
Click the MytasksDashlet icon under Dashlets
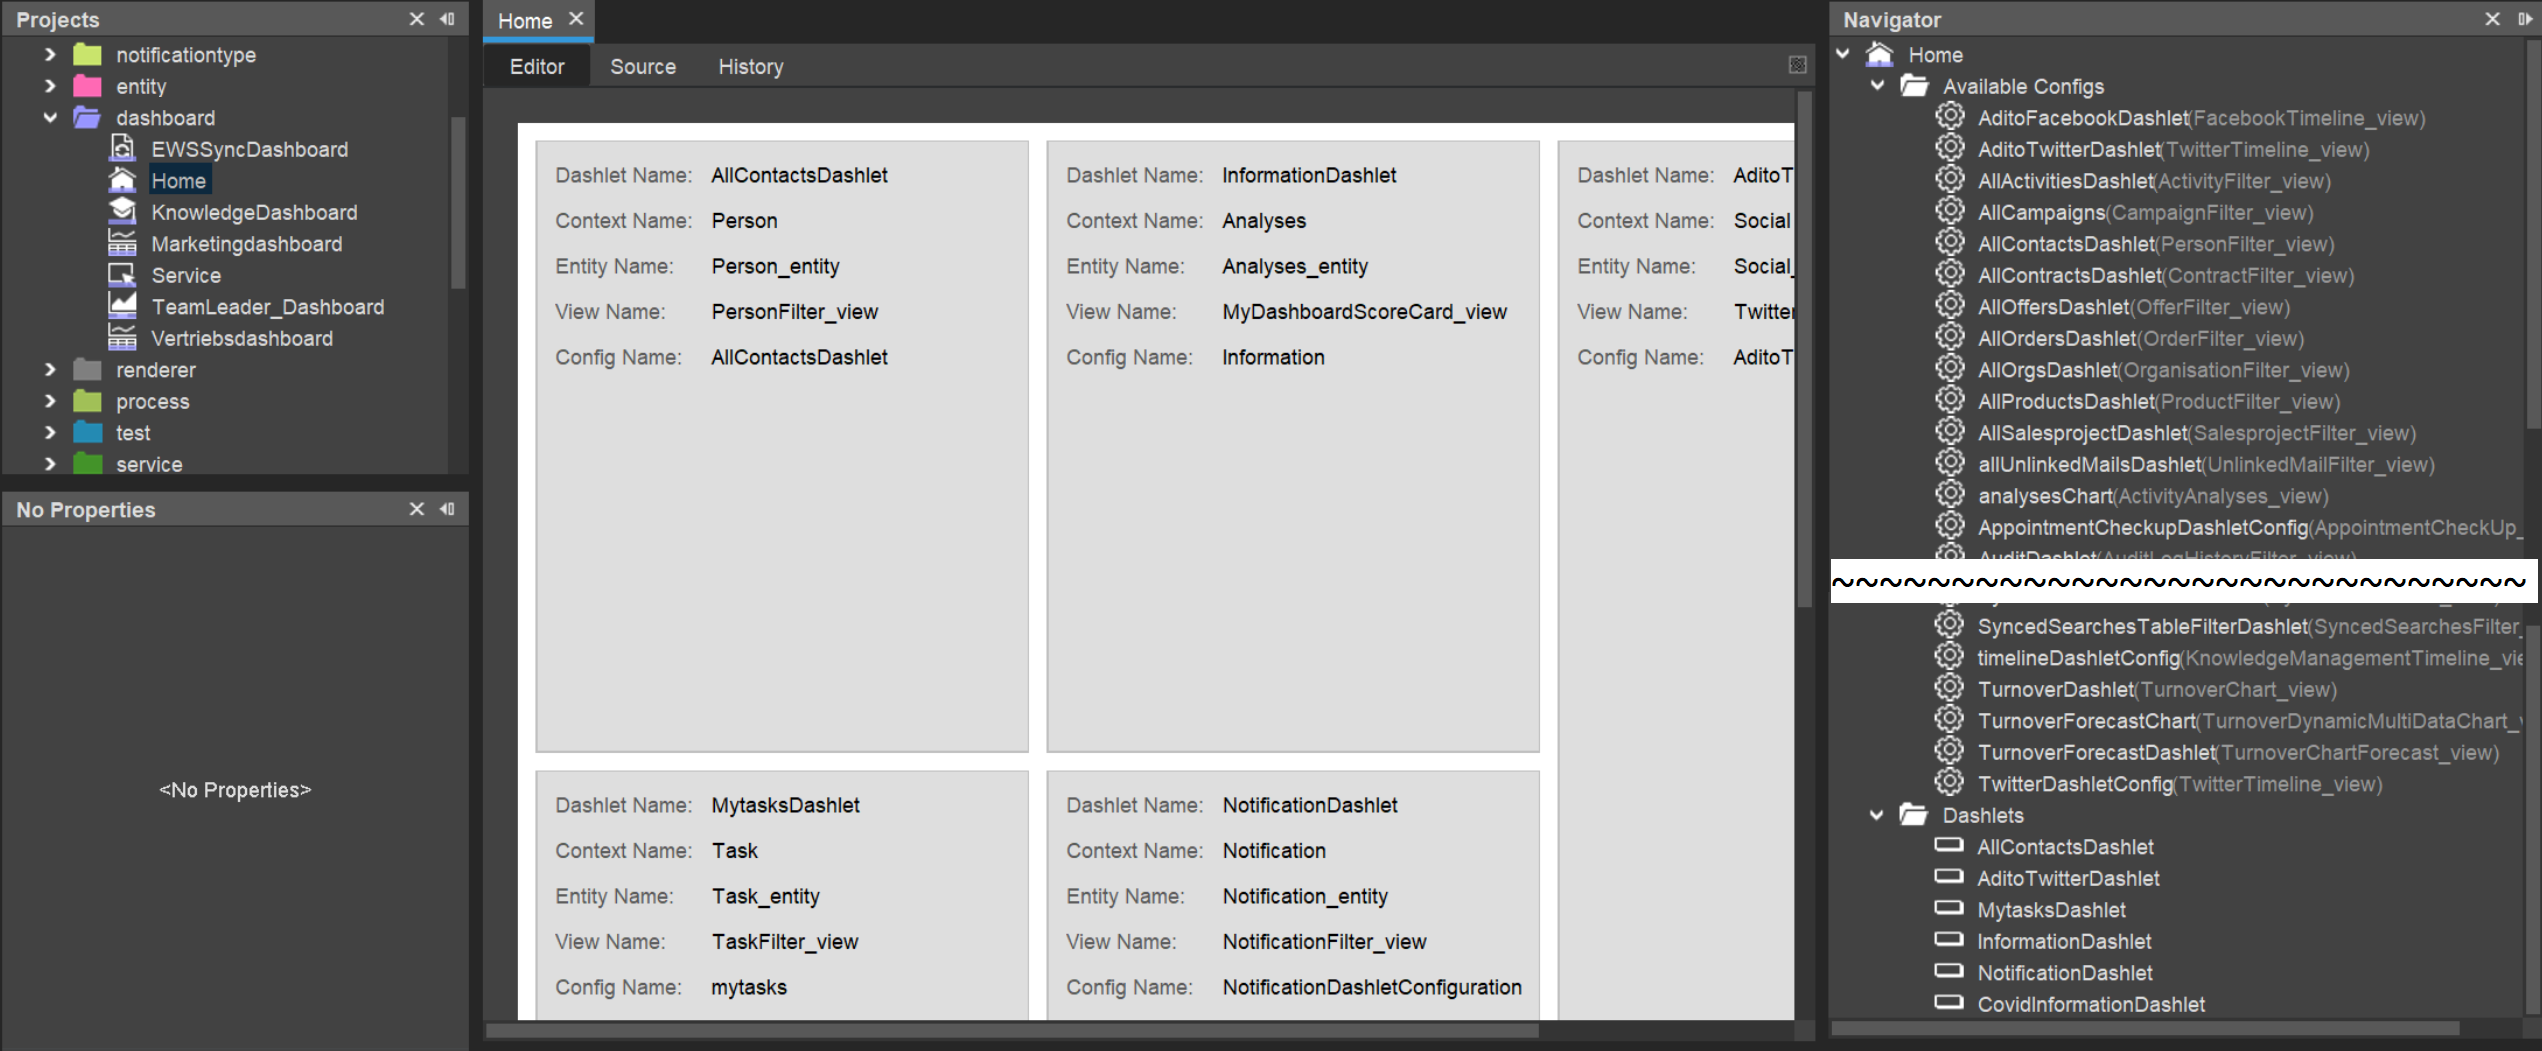(1948, 909)
